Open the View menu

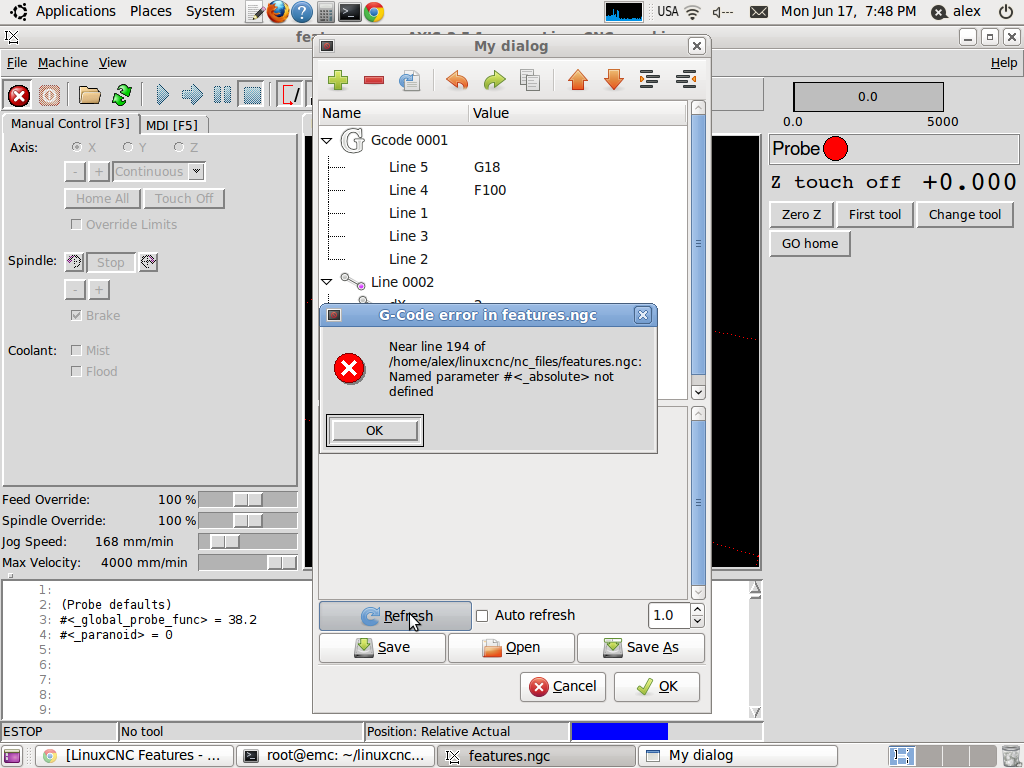[112, 63]
